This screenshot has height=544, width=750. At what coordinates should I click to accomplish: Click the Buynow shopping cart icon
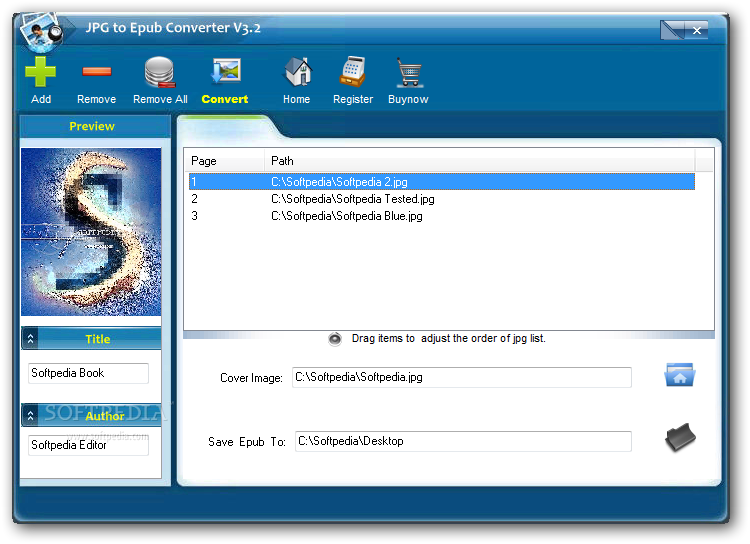point(408,72)
